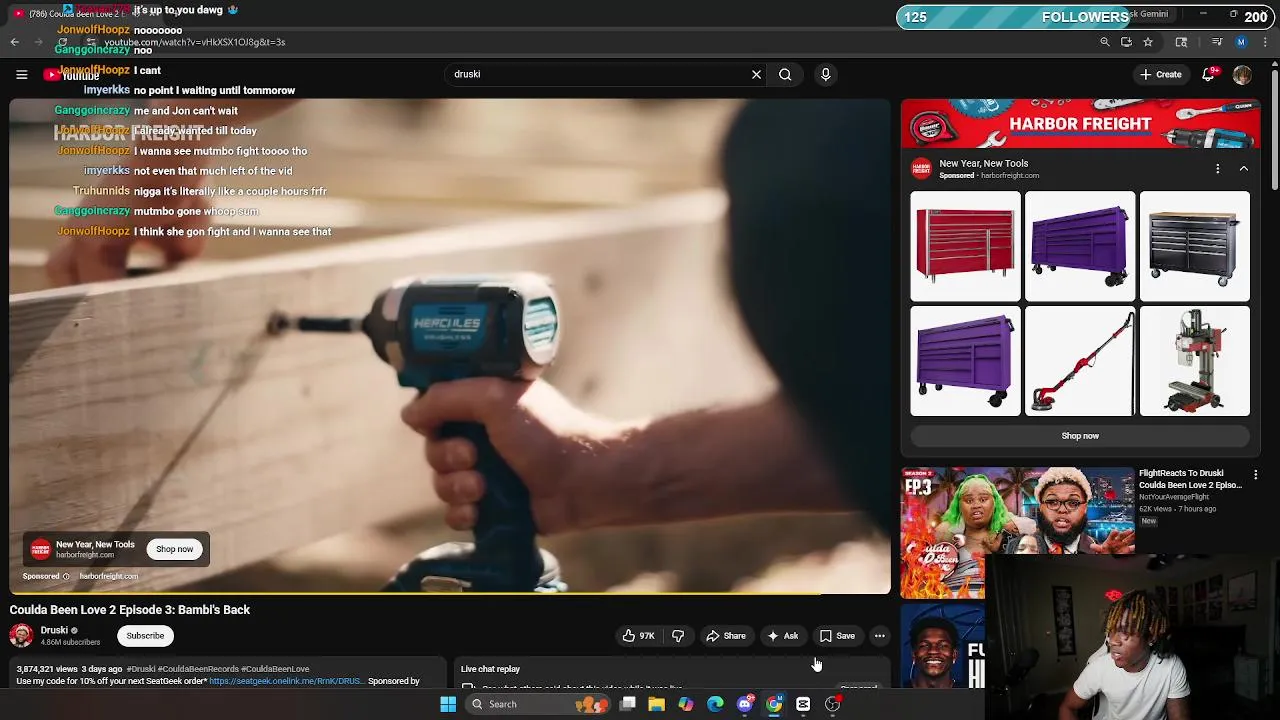Bookmark this page with the star icon
Image resolution: width=1280 pixels, height=720 pixels.
point(1148,42)
